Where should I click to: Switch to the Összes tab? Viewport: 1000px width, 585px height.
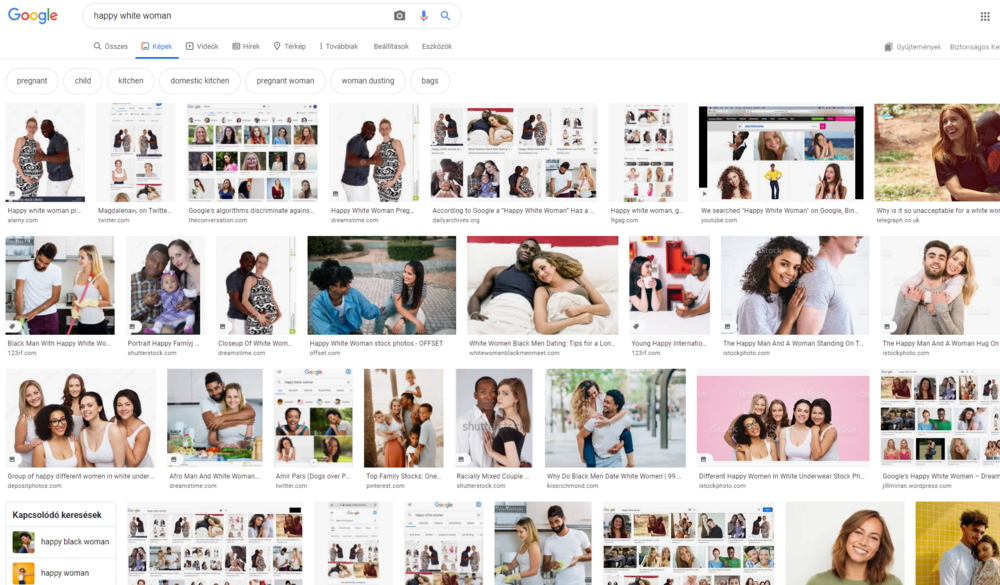tap(110, 47)
